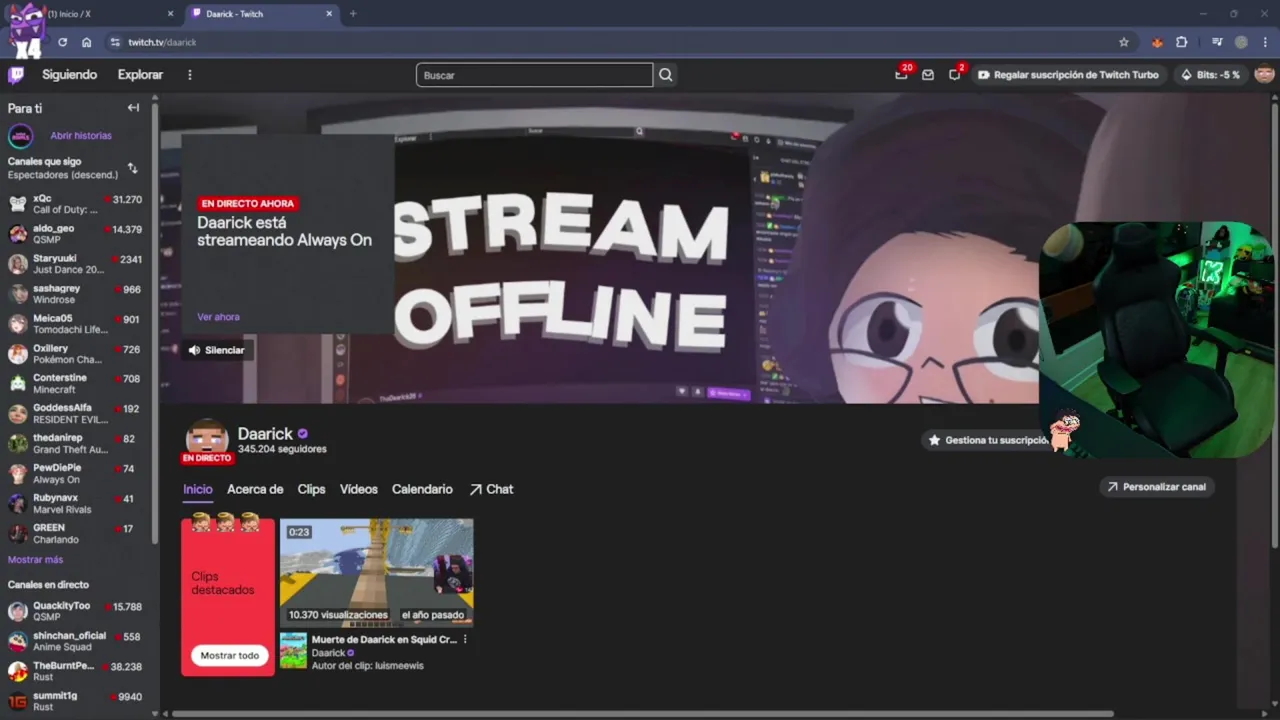Open a new browser tab
This screenshot has width=1280, height=720.
click(353, 14)
